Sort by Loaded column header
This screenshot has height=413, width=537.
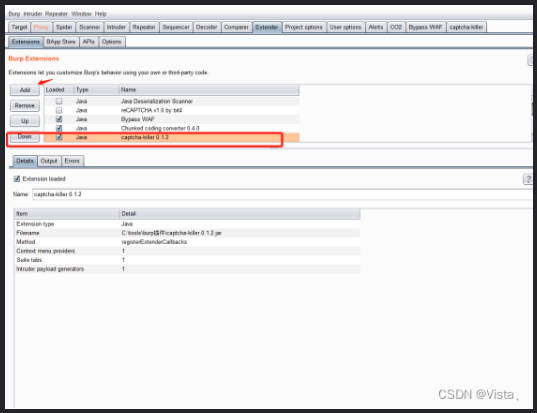point(59,90)
